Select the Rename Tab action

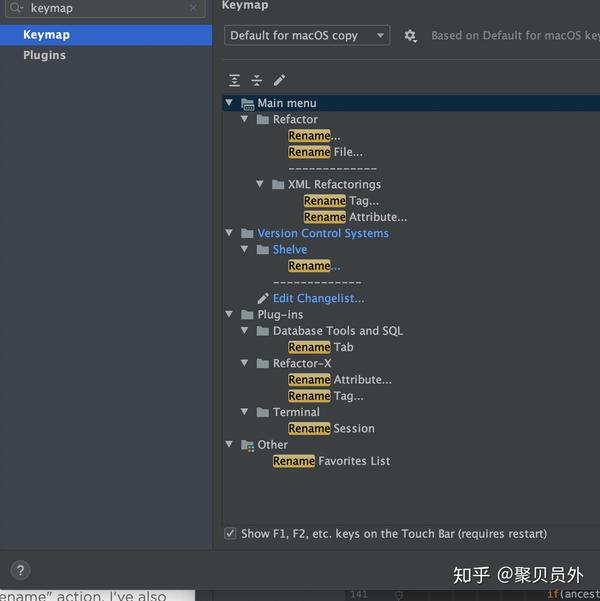321,347
